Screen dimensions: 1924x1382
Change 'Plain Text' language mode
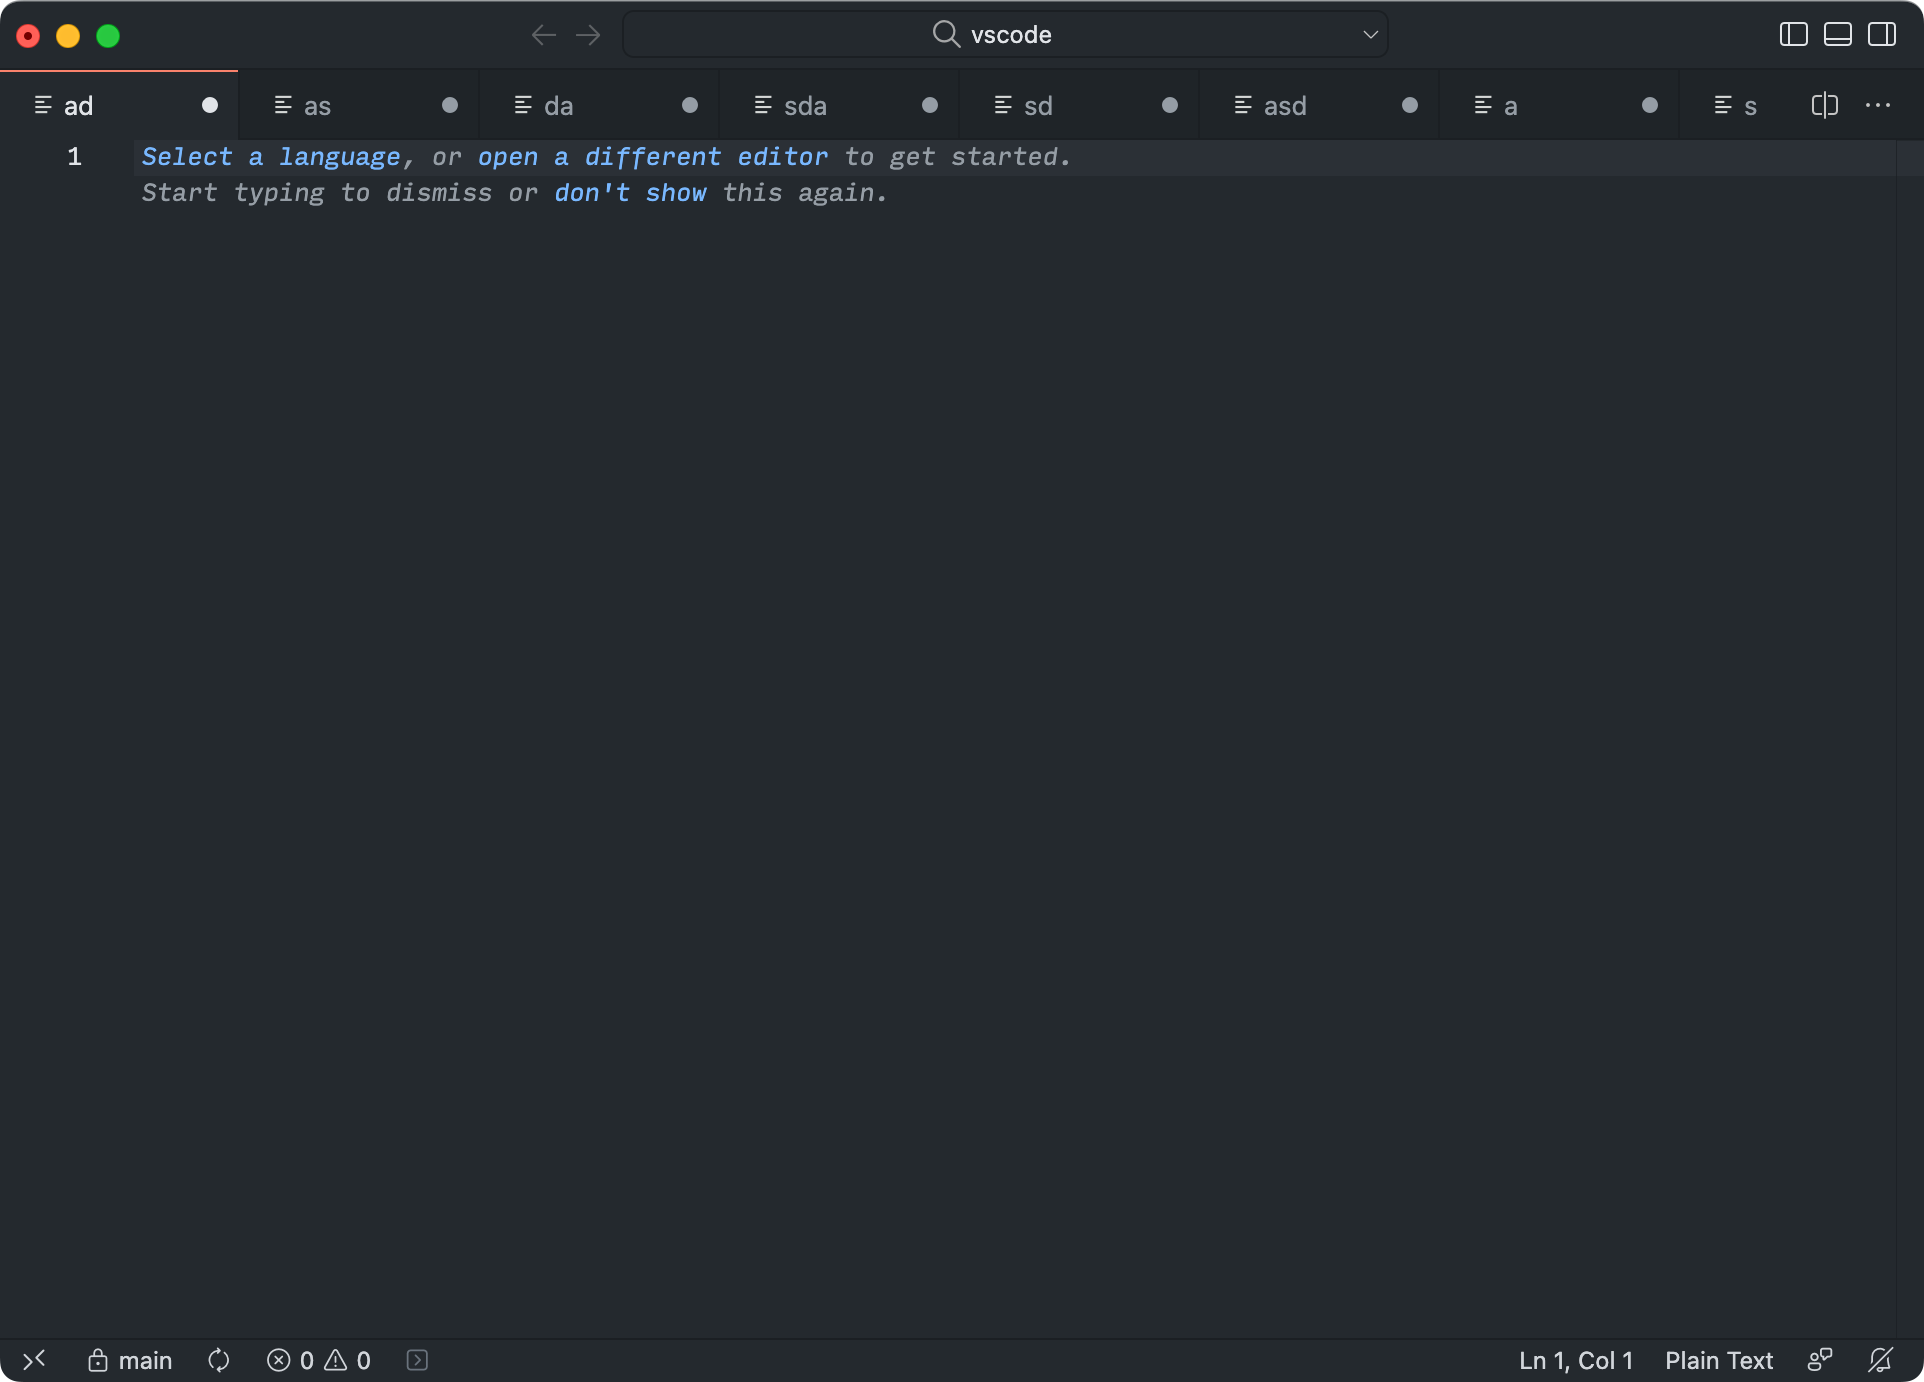[1719, 1360]
